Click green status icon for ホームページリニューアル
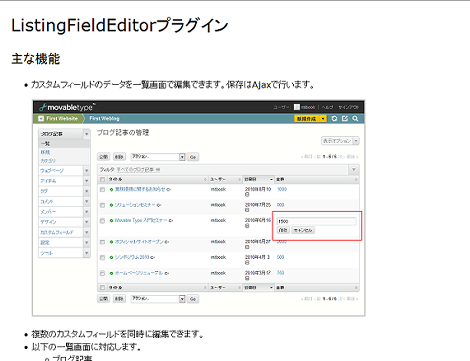 111,273
